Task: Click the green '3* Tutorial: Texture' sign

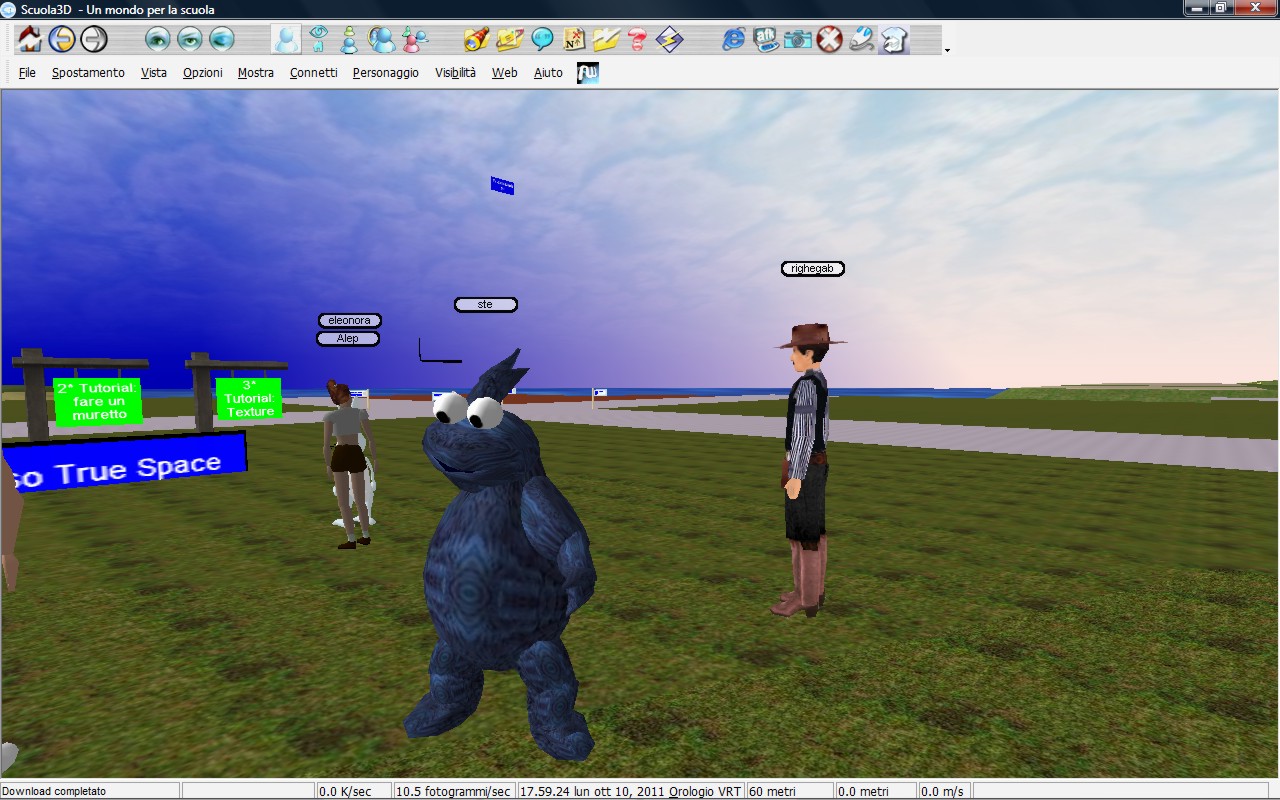Action: 249,398
